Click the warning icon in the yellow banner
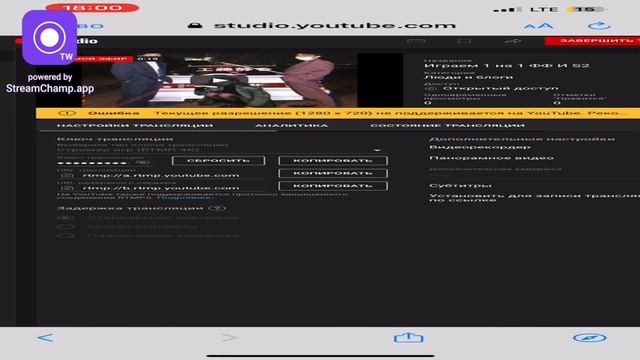Viewport: 640px width, 360px height. [67, 113]
